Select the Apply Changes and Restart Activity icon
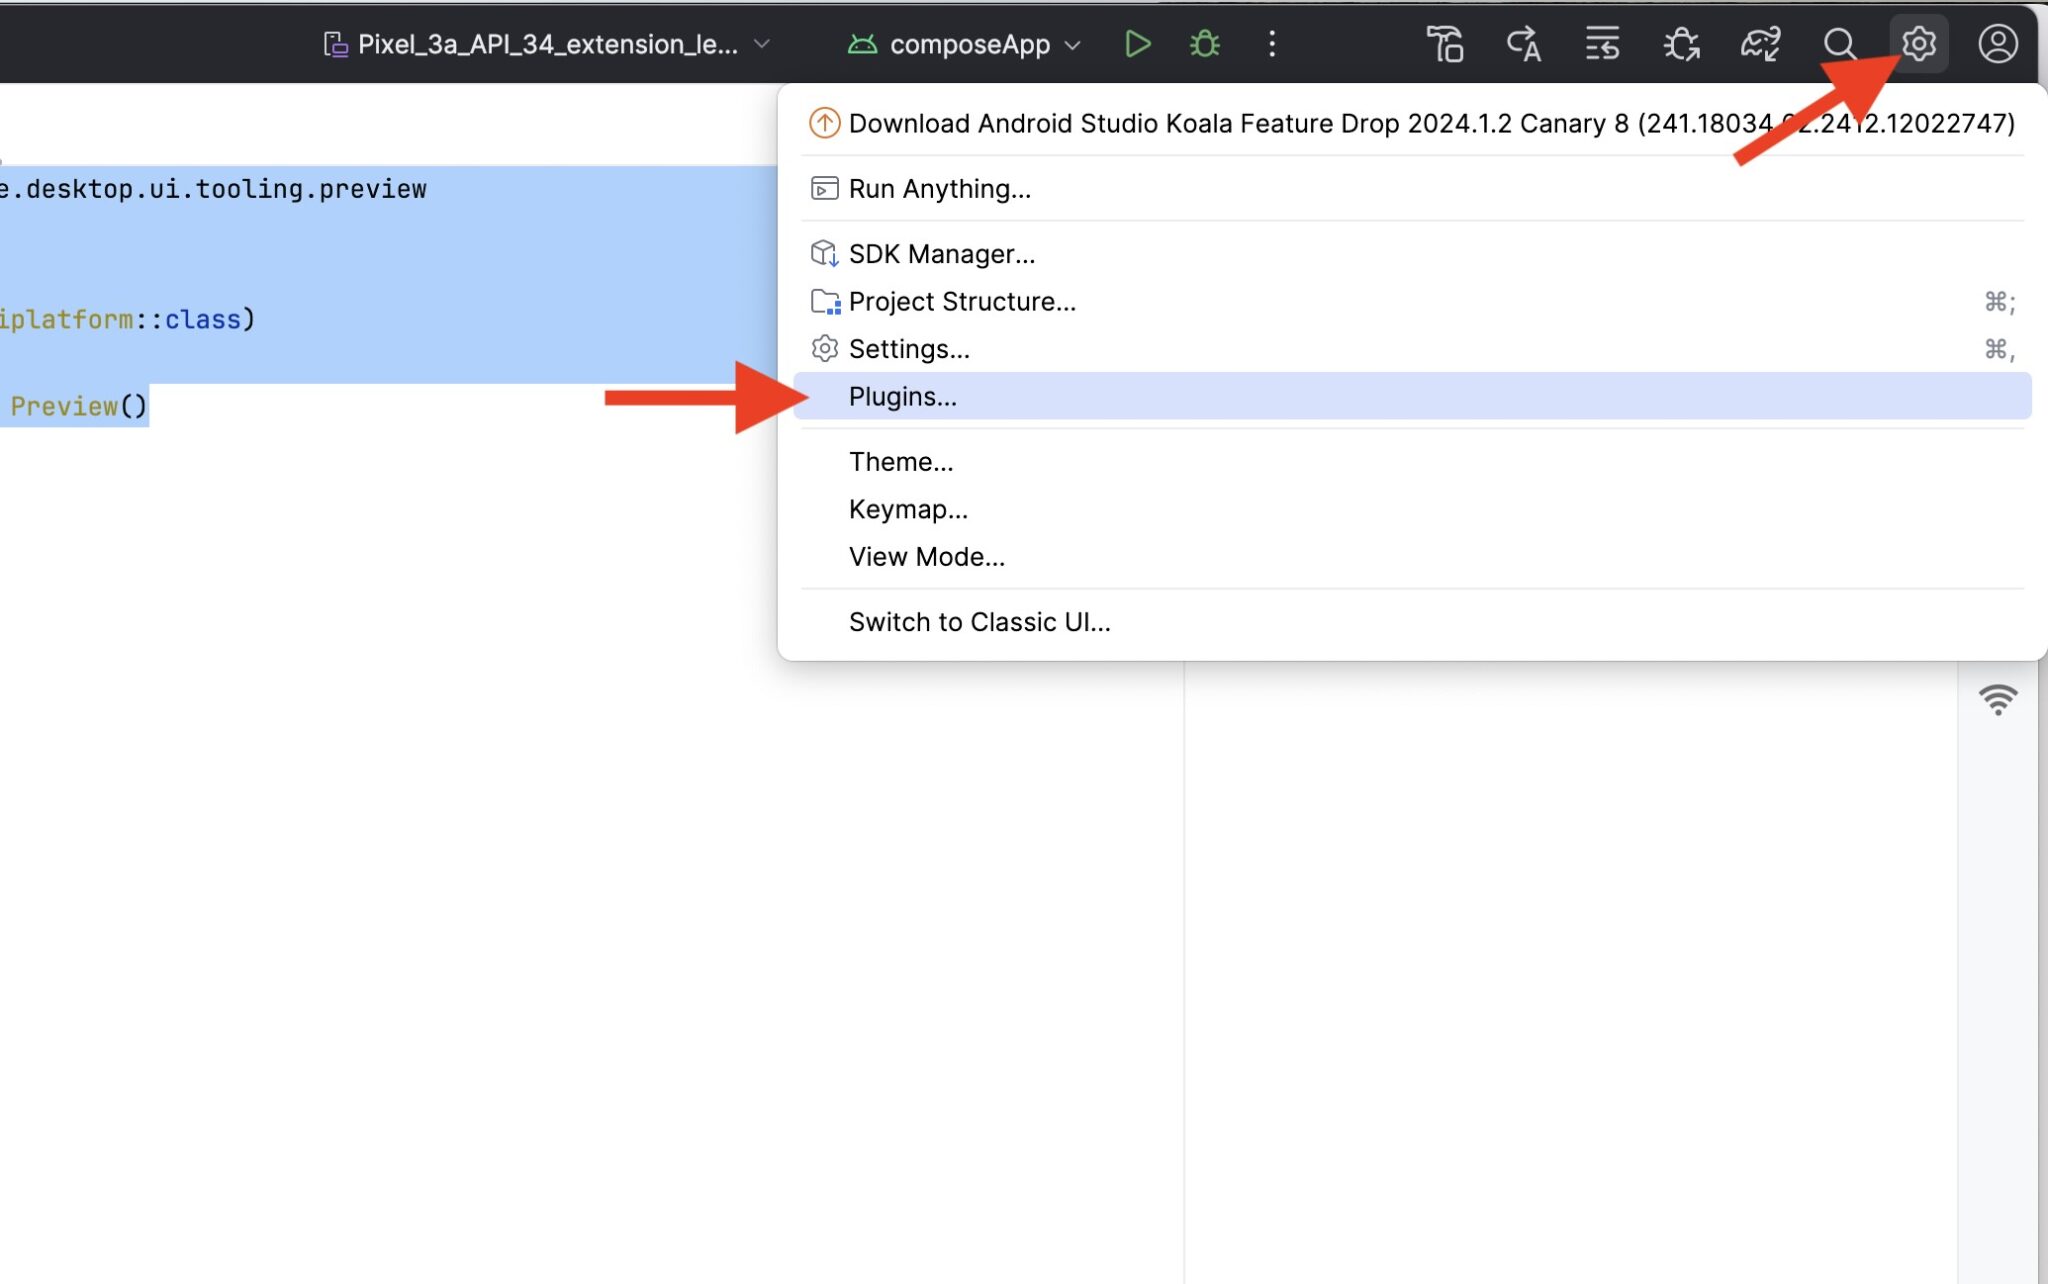2048x1284 pixels. (1523, 43)
